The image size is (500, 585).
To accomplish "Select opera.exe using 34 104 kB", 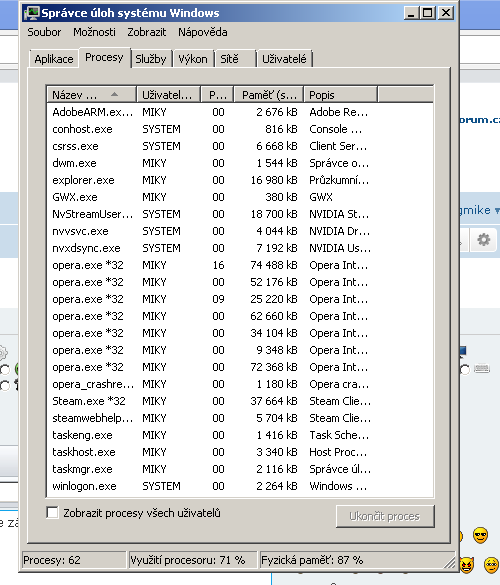I will (x=240, y=333).
